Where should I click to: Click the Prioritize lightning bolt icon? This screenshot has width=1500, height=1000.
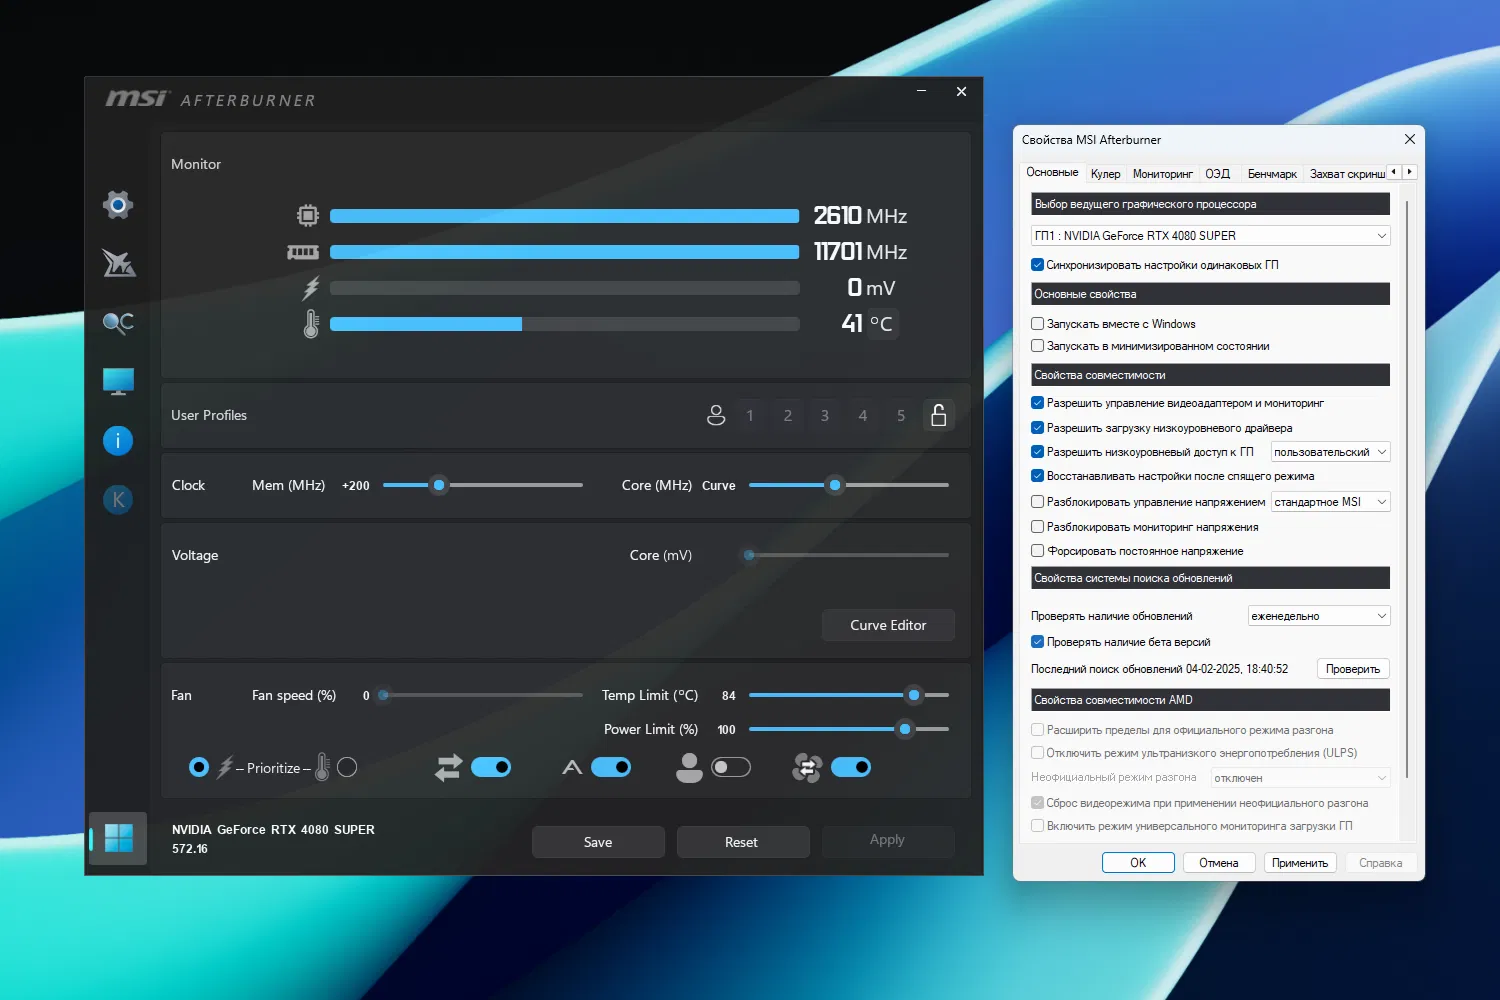(x=225, y=767)
